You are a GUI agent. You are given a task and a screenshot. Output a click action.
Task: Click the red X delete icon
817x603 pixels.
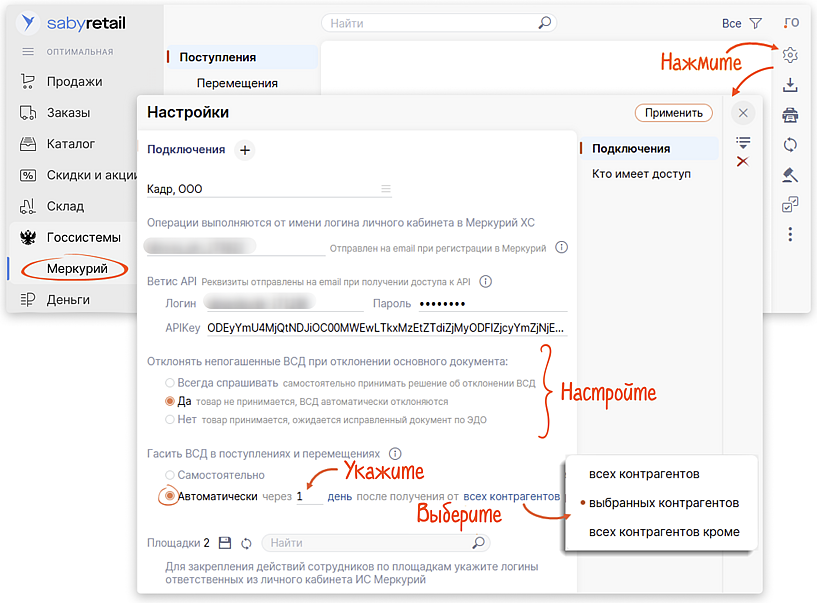click(x=742, y=162)
